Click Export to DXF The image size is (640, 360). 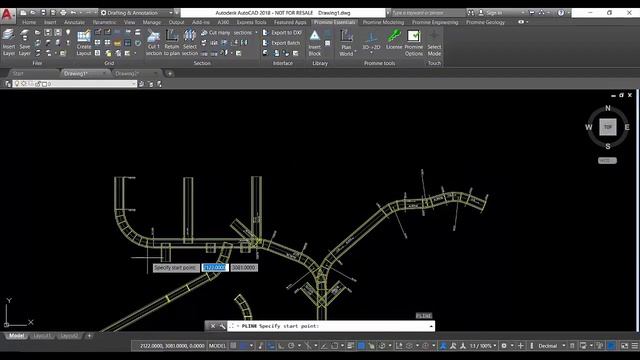click(x=282, y=33)
